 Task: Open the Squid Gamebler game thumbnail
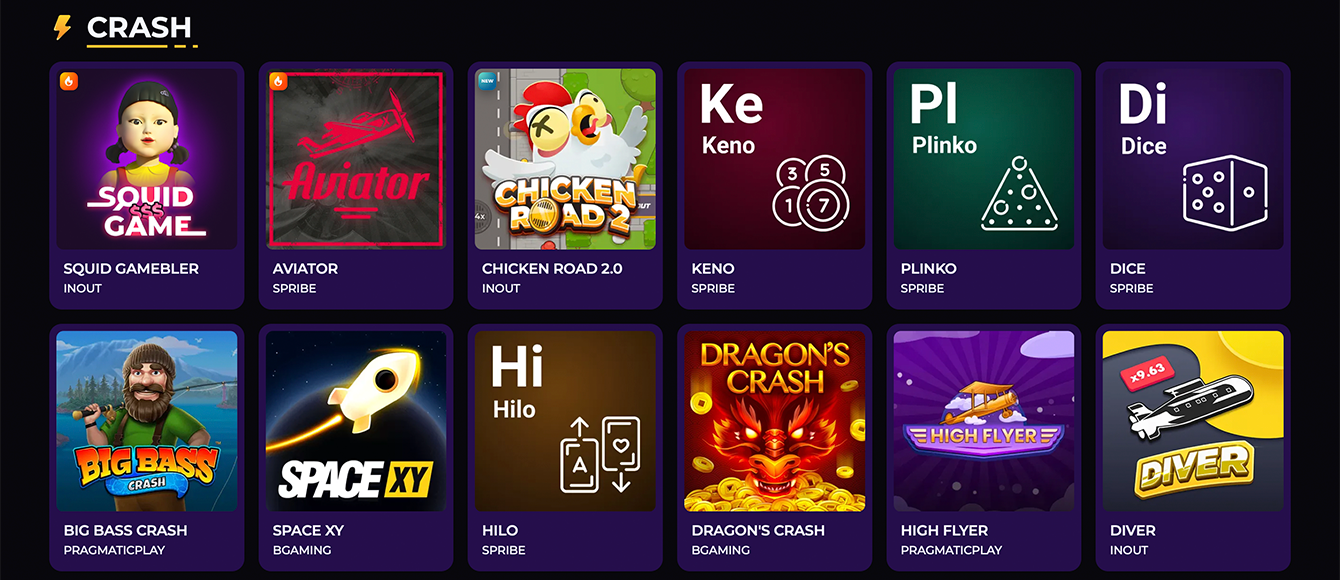[147, 159]
